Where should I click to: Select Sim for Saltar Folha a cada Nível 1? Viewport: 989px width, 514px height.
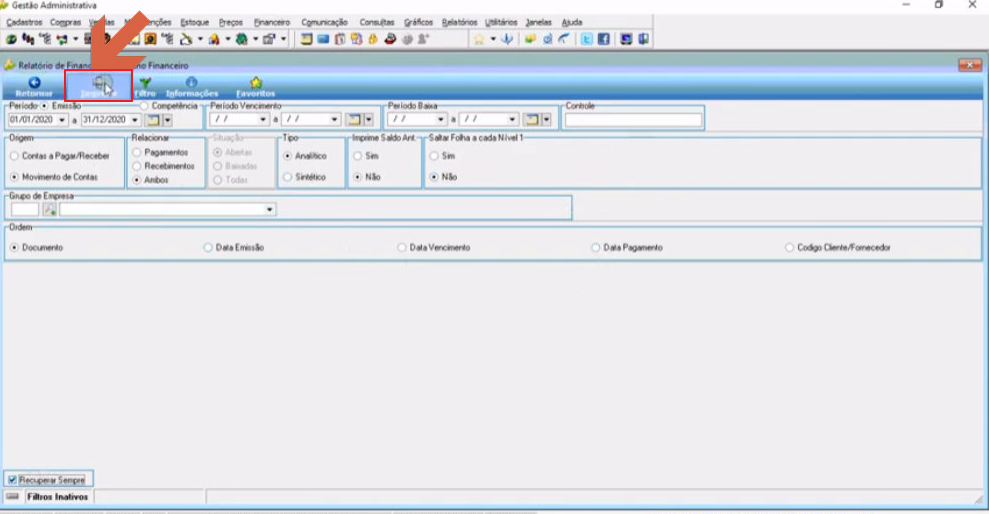(x=434, y=156)
